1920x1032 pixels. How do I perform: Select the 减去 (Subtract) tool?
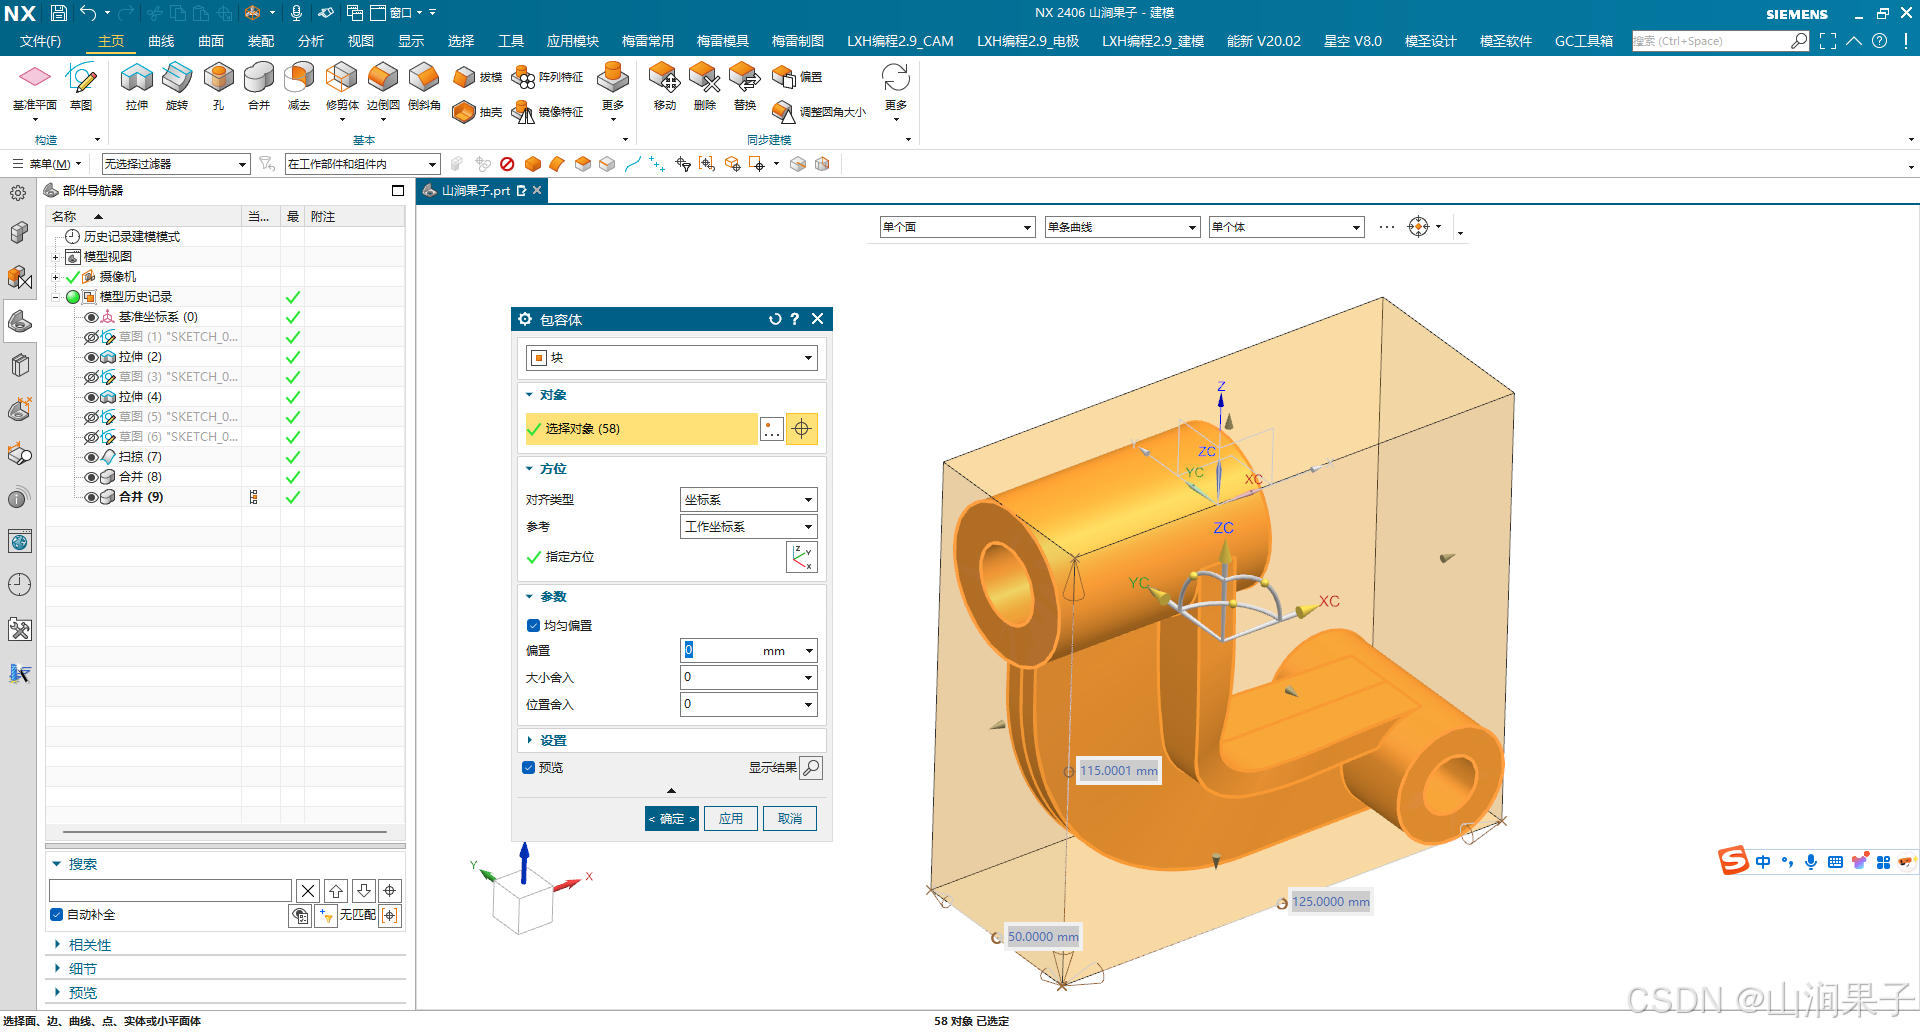click(x=299, y=85)
